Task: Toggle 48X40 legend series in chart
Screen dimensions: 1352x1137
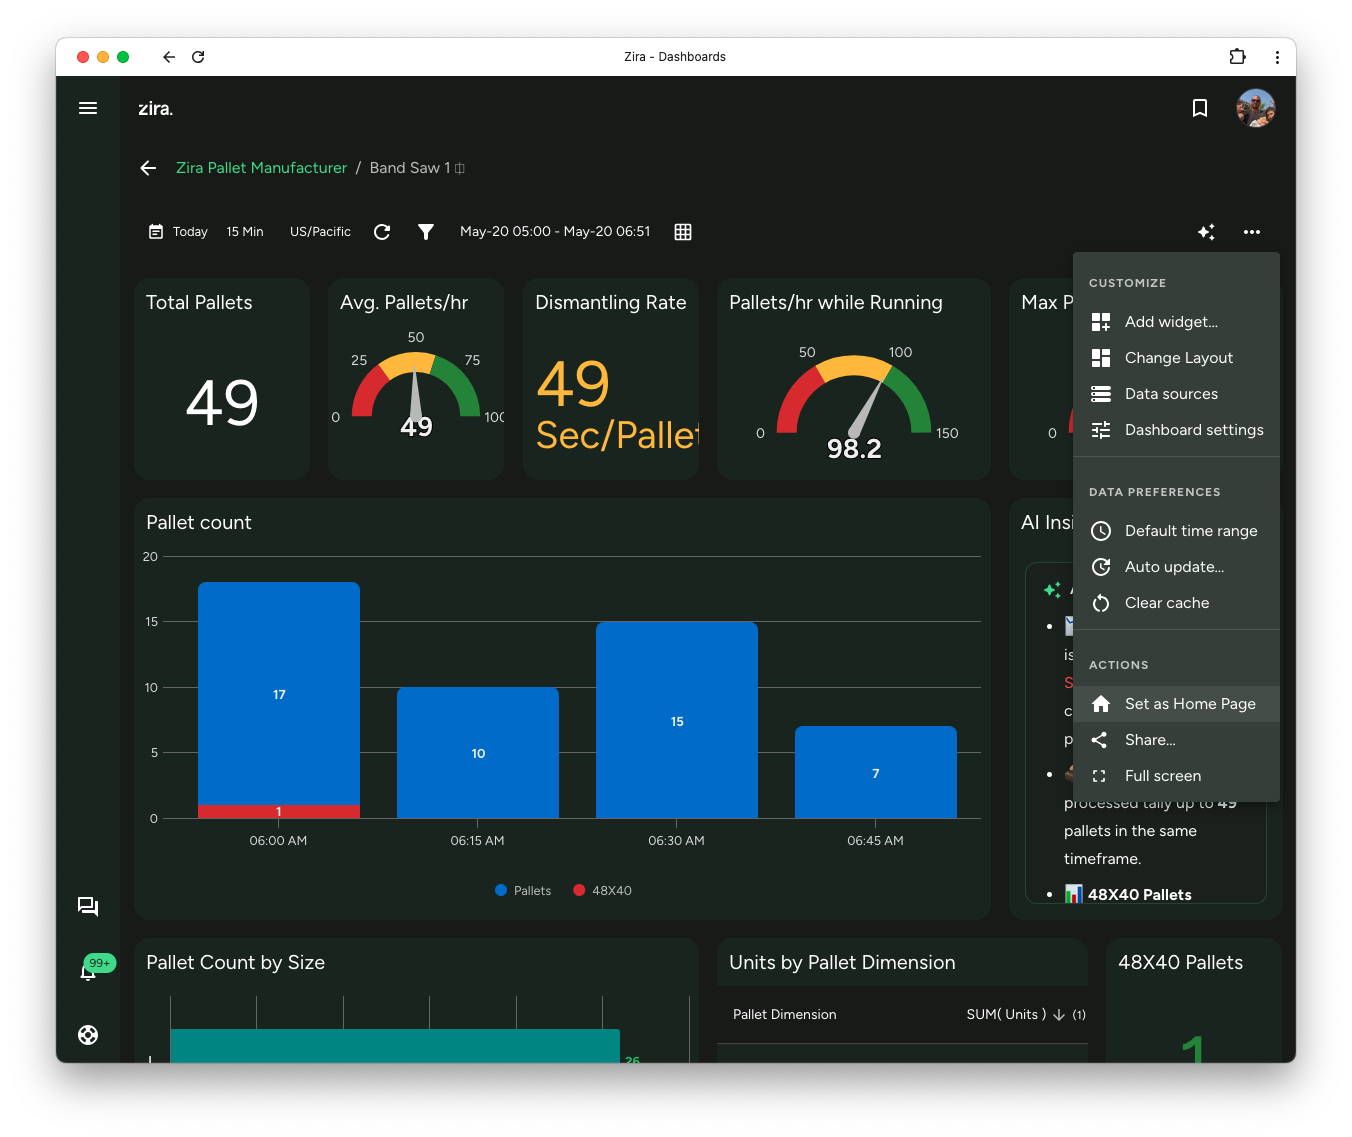Action: click(x=602, y=891)
